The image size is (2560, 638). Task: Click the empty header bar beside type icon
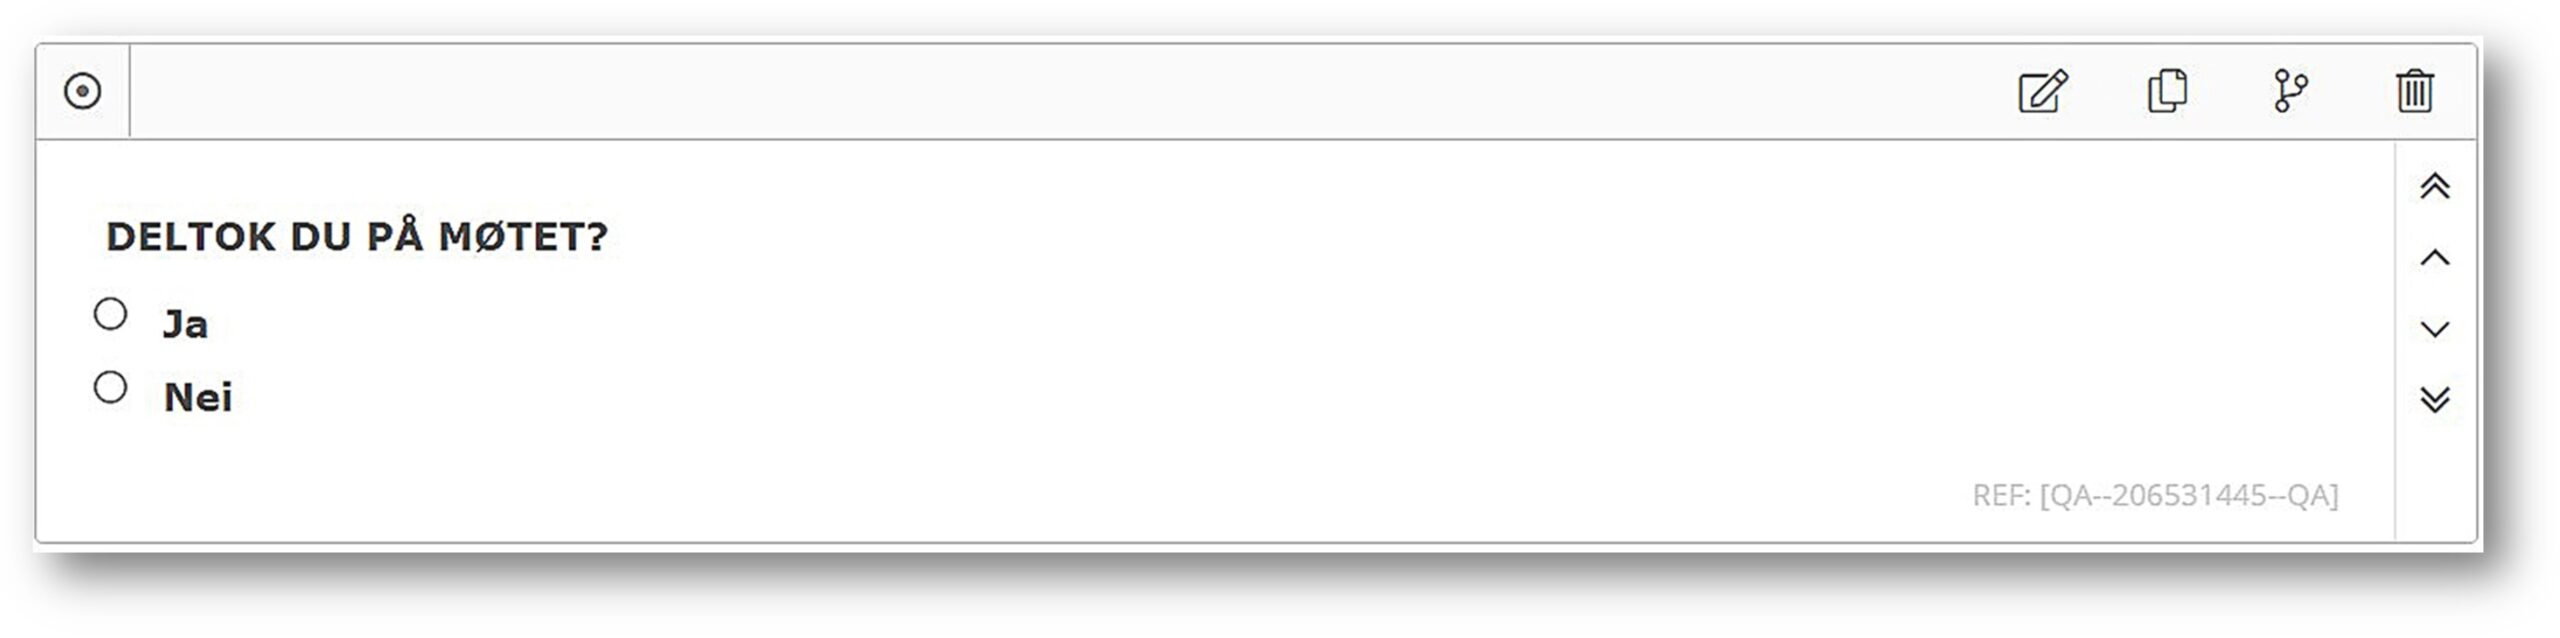[1000, 91]
